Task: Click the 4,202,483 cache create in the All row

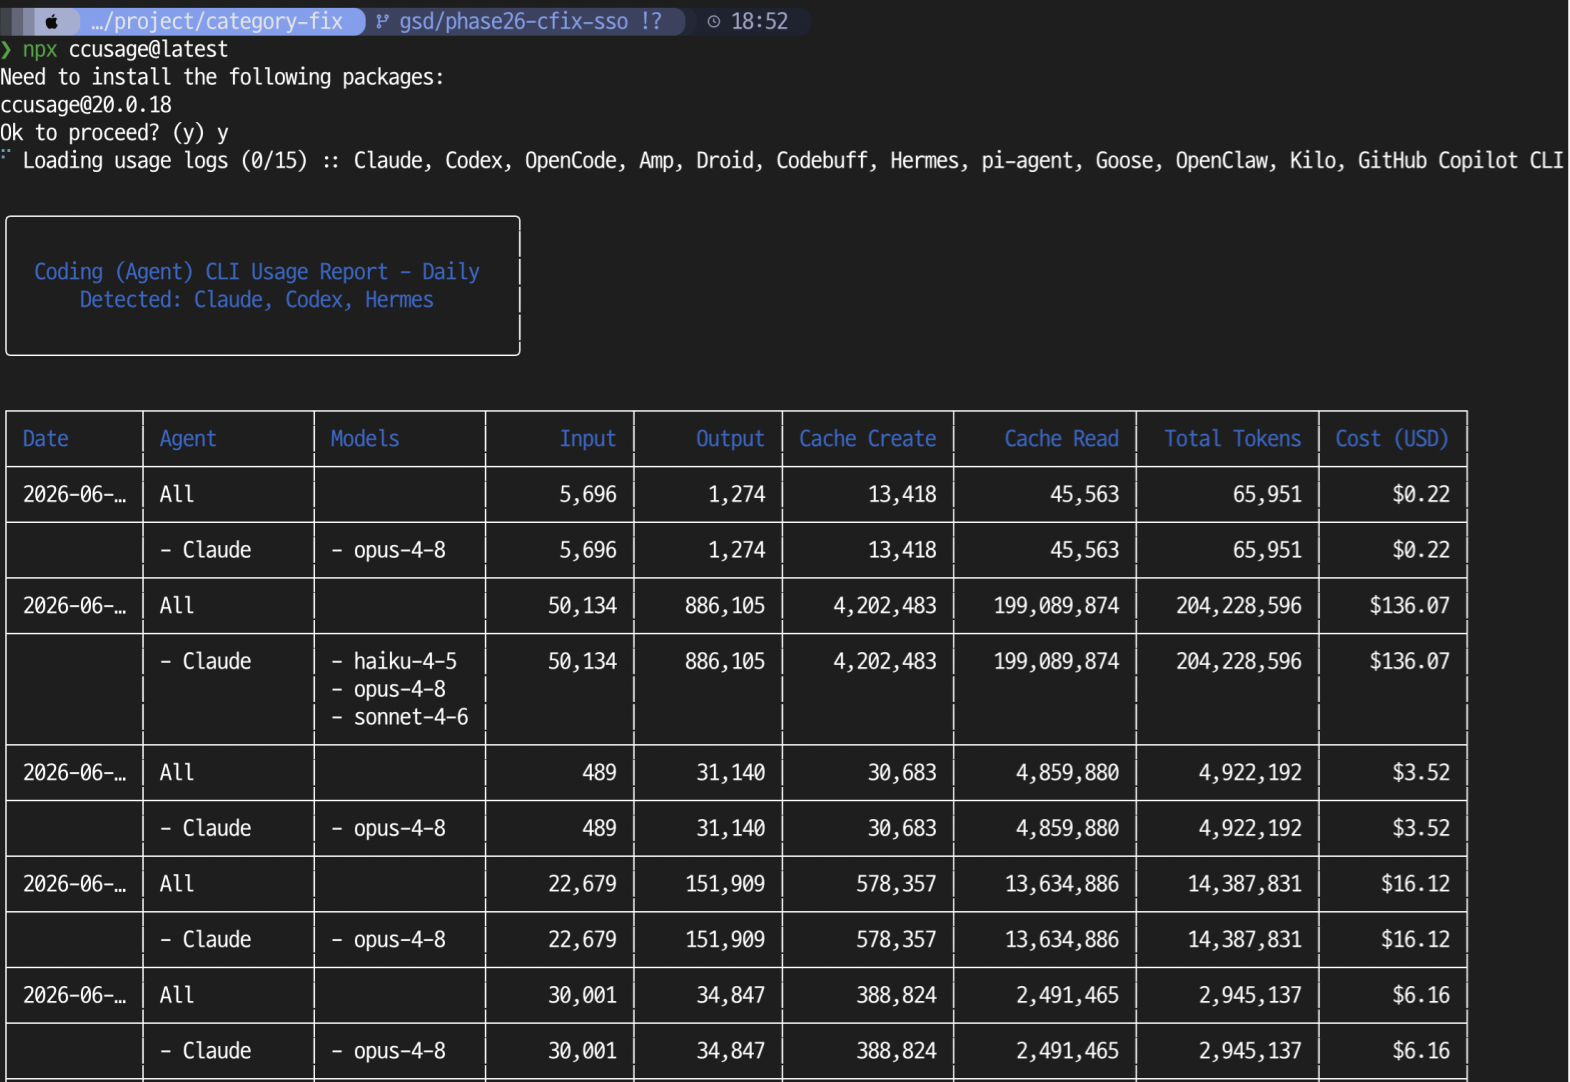Action: (x=885, y=606)
